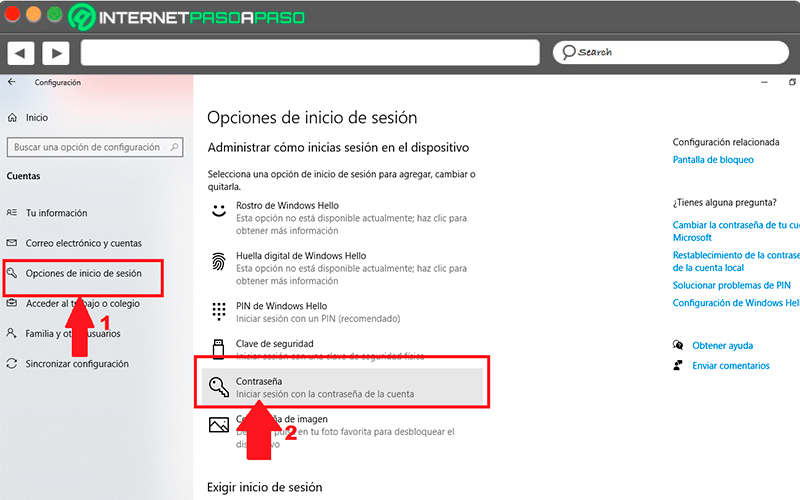
Task: Click the browser back arrow button
Action: [x=20, y=53]
